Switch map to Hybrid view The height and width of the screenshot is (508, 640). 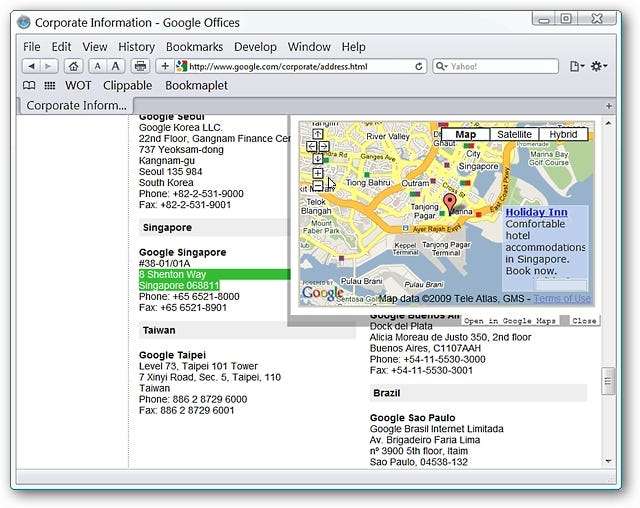point(564,134)
